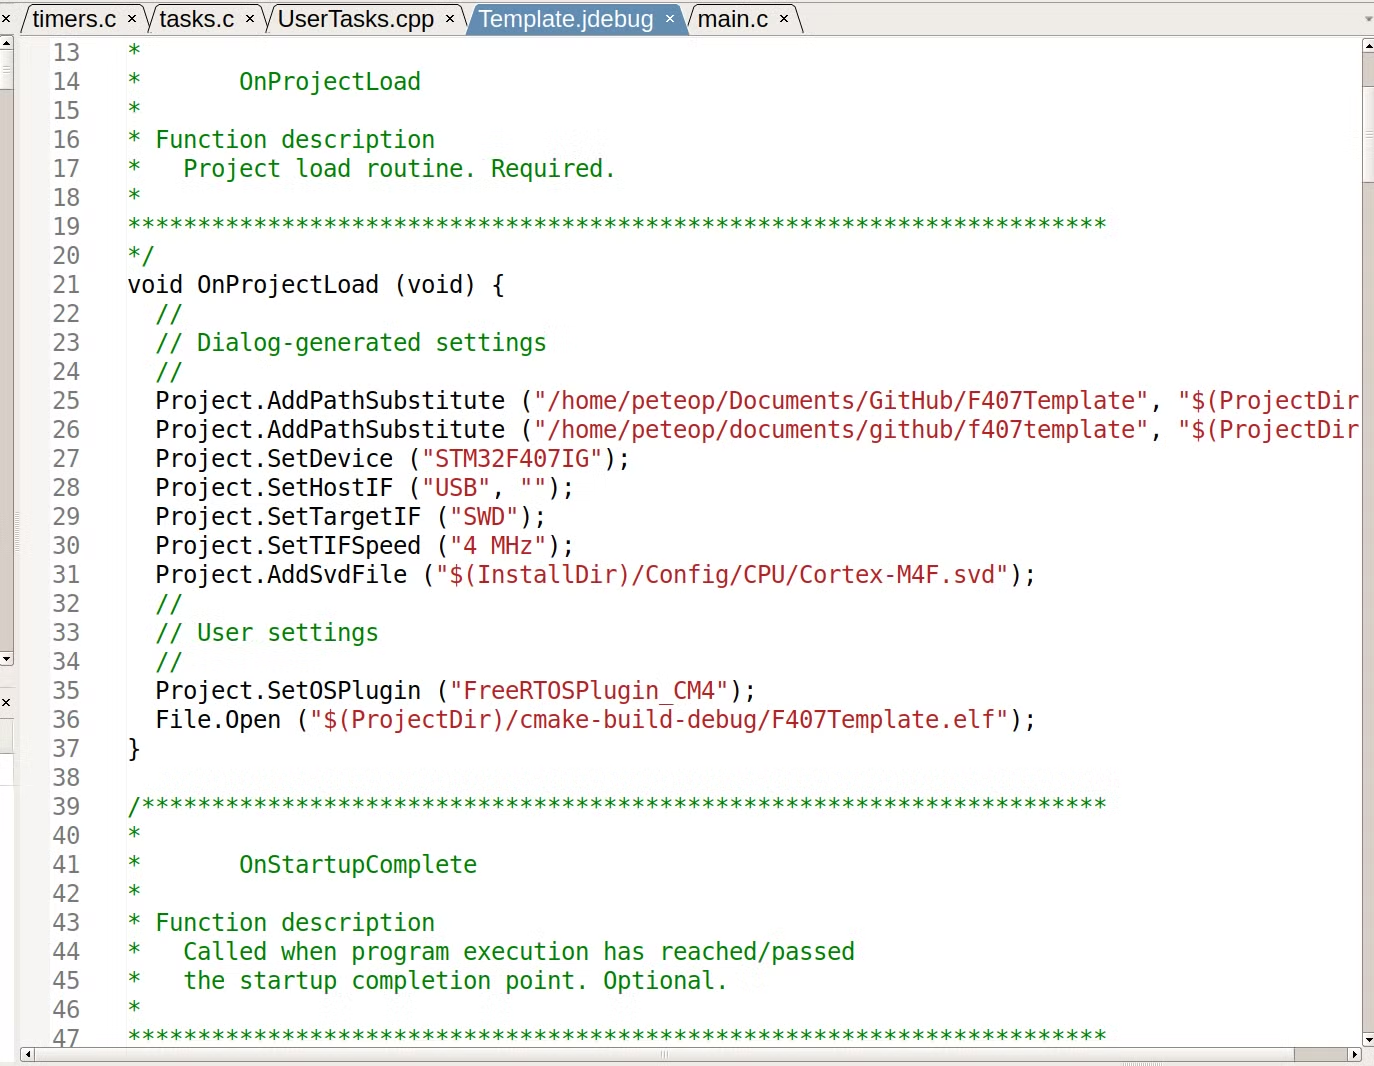The height and width of the screenshot is (1066, 1374).
Task: Click the left arrow of the horizontal scrollbar
Action: coord(27,1055)
